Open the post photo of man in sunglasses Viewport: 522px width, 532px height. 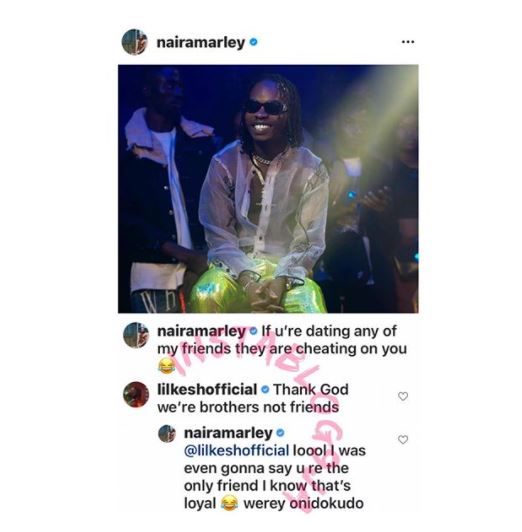(268, 189)
